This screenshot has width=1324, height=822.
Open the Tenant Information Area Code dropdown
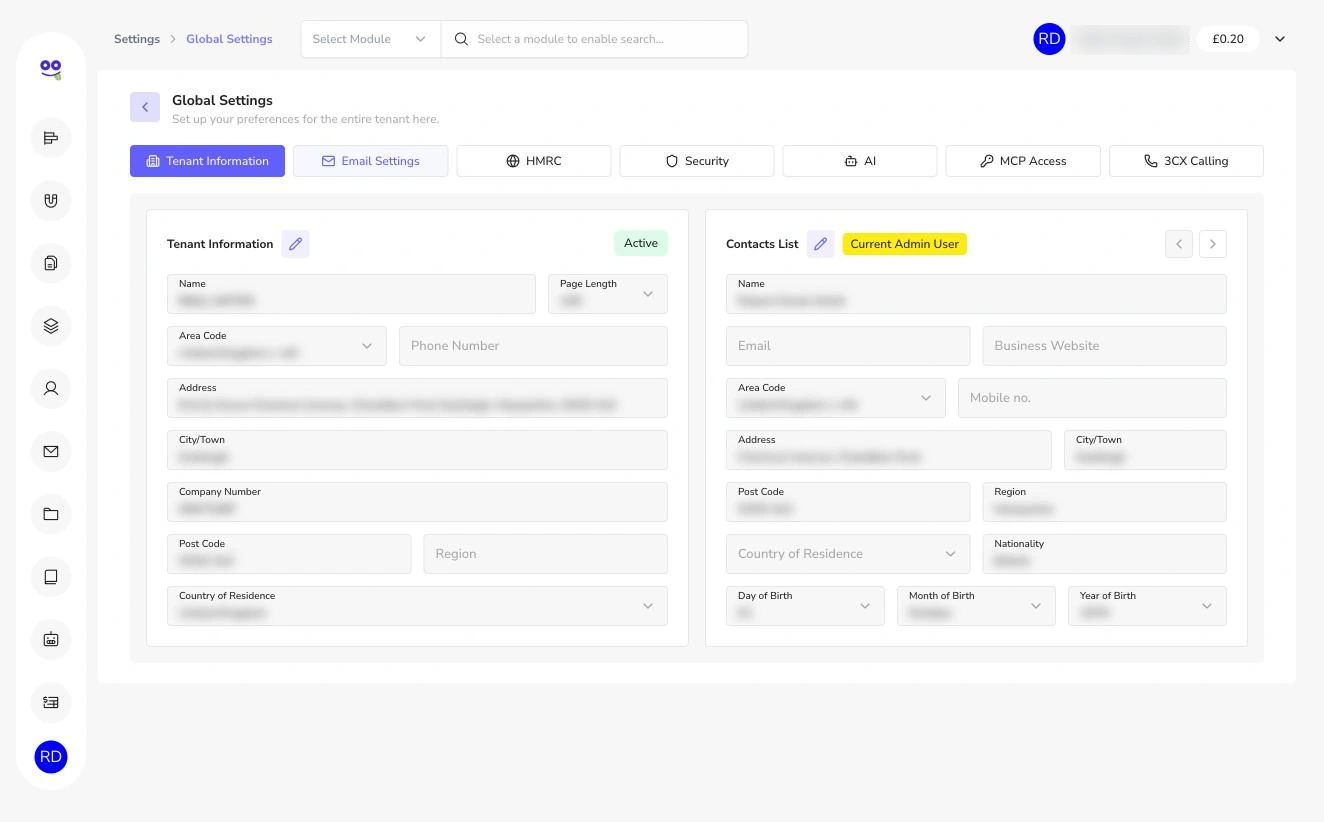click(x=277, y=346)
